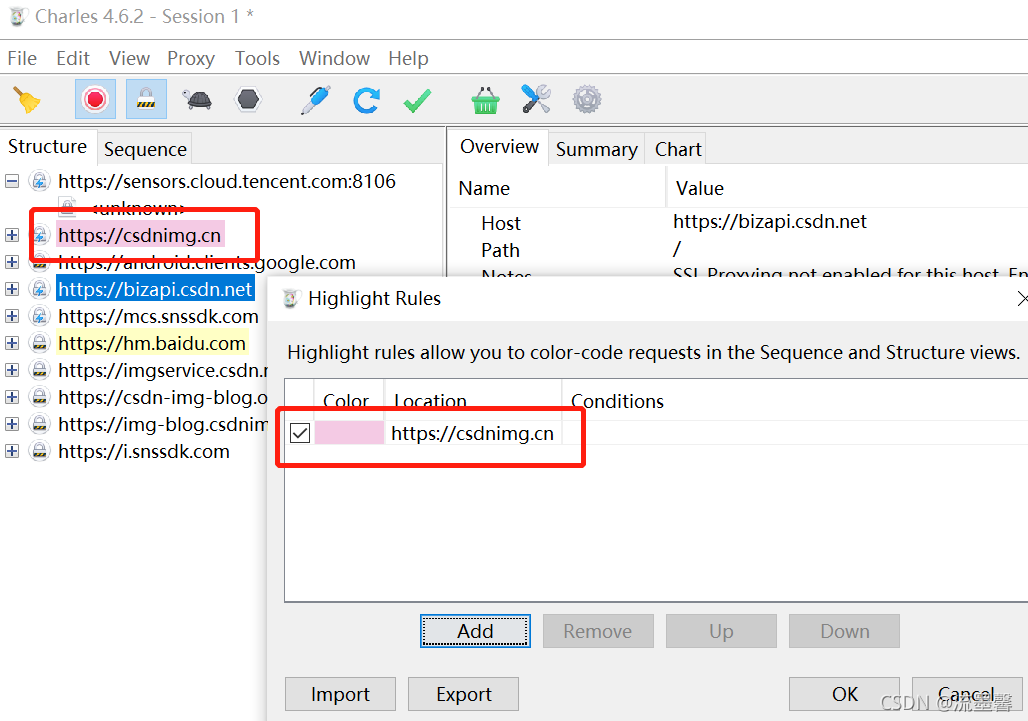1028x721 pixels.
Task: Clear the session with the broom icon
Action: point(27,100)
